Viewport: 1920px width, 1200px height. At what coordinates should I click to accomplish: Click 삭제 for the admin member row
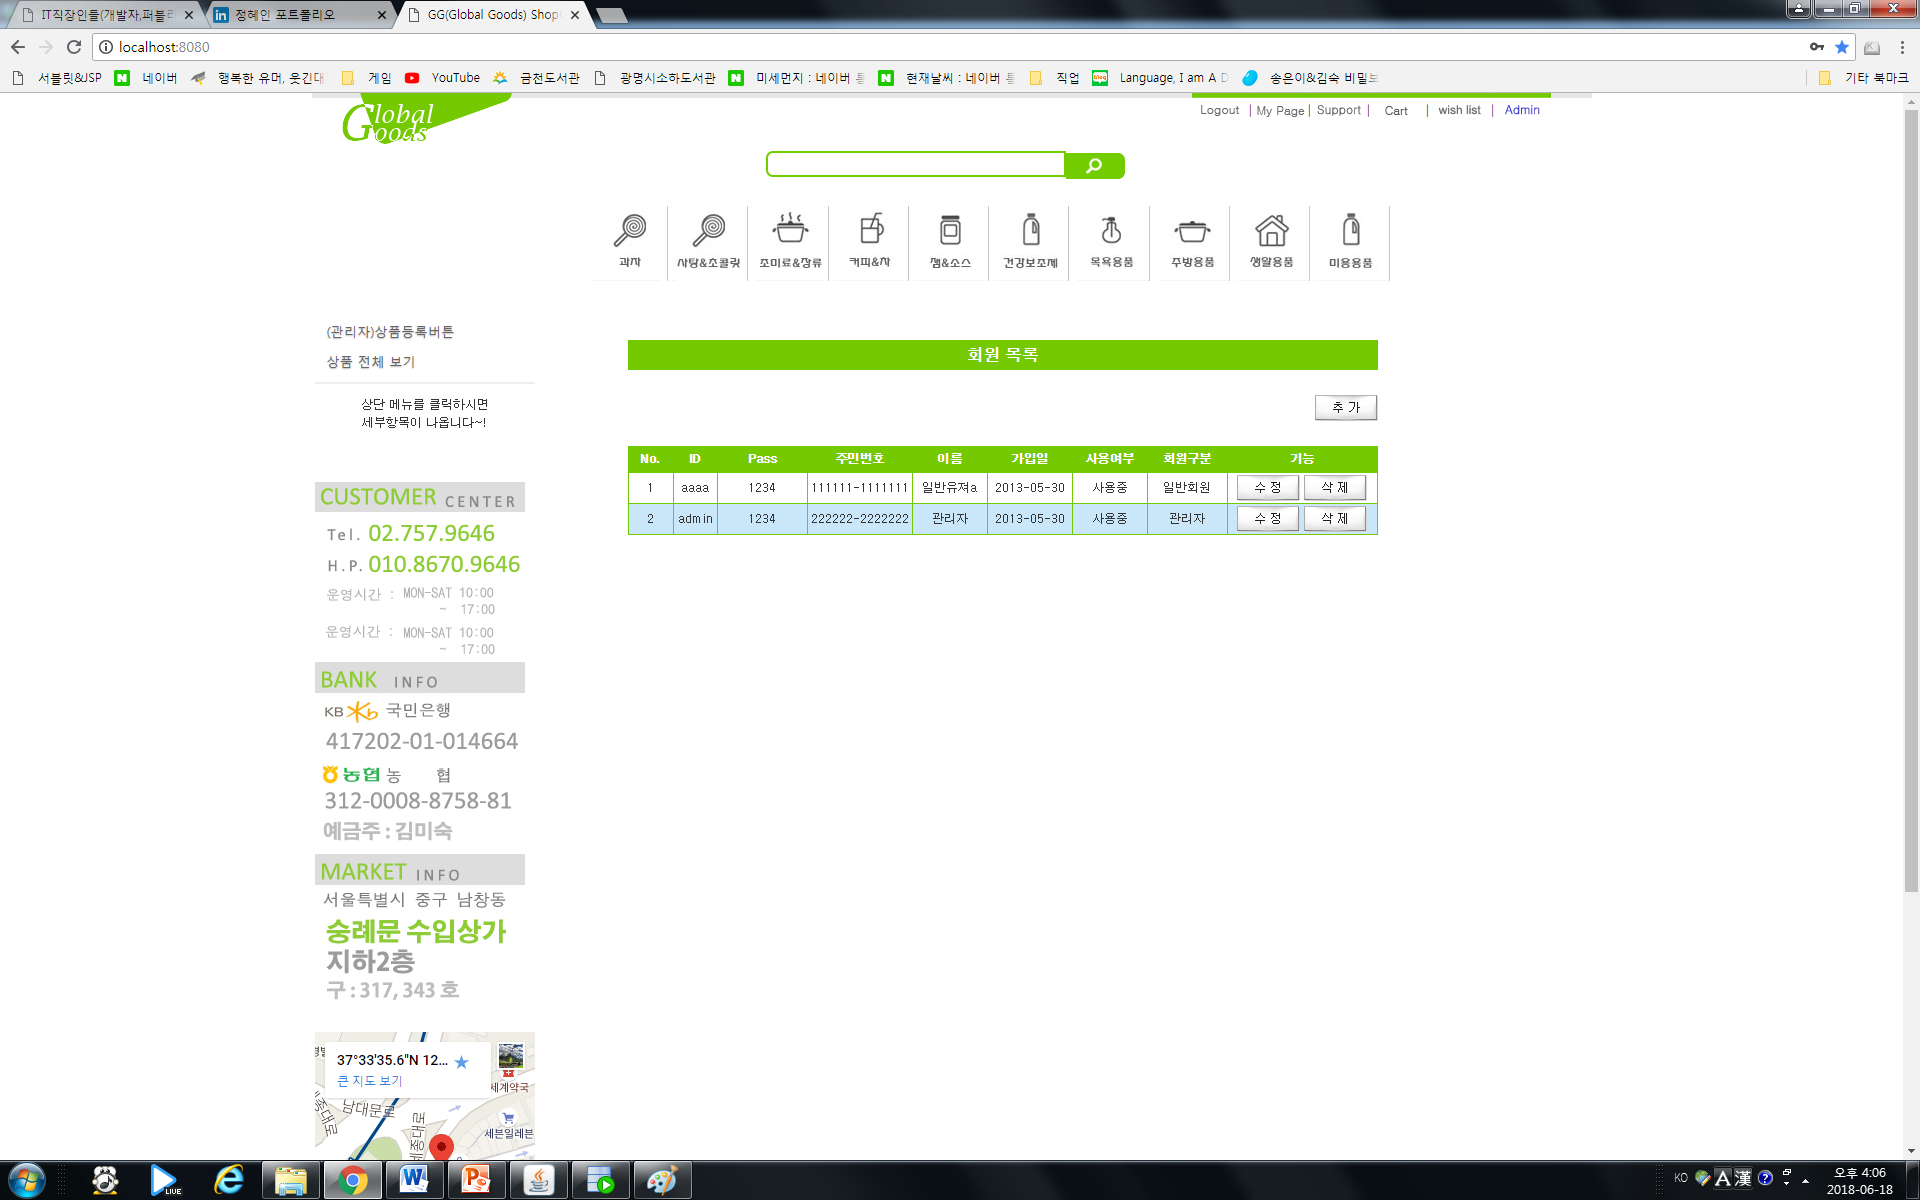(1334, 519)
